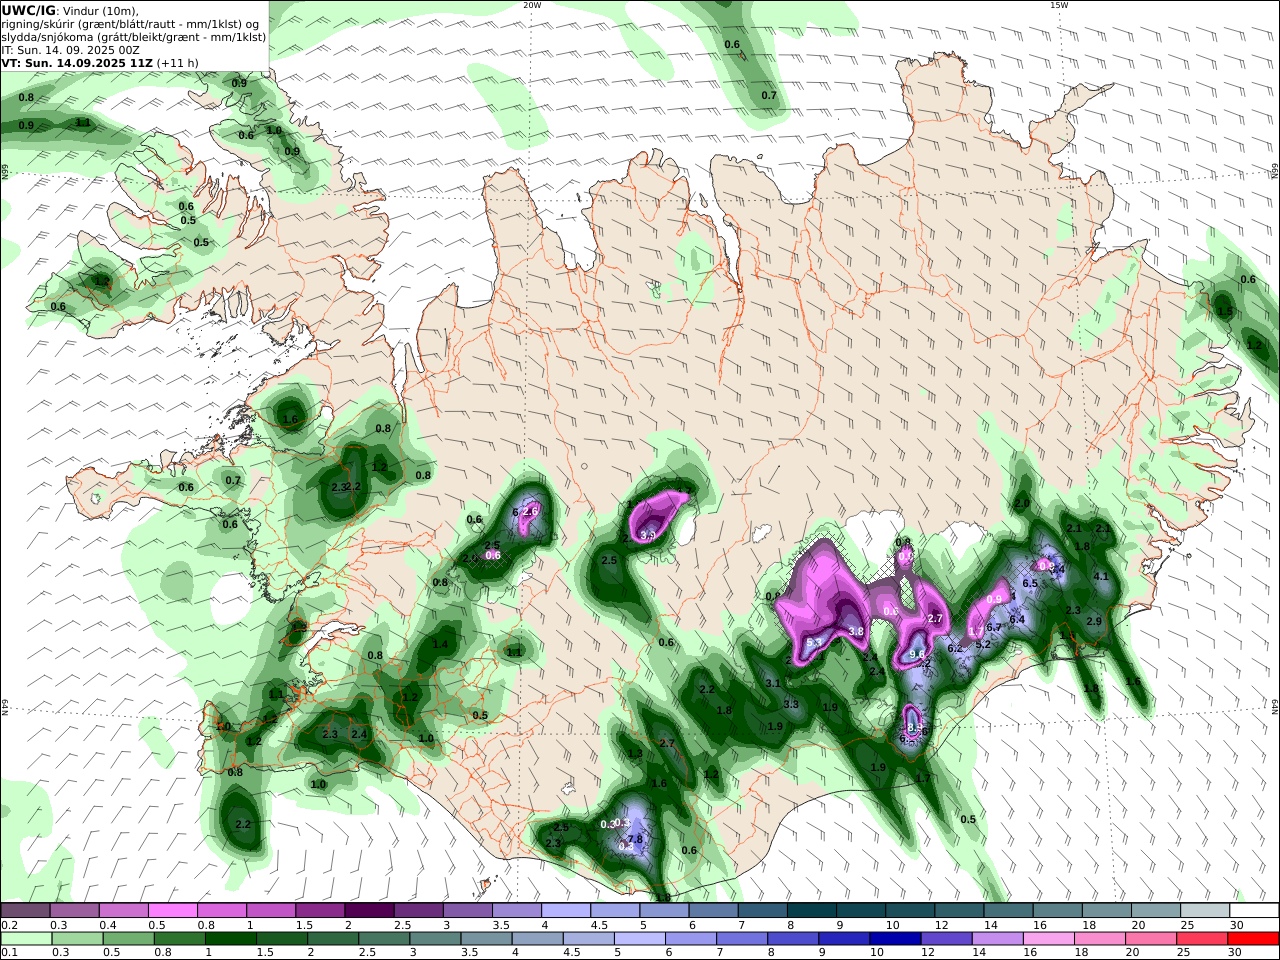Select the palest green 0.1 rain swatch

[26, 939]
